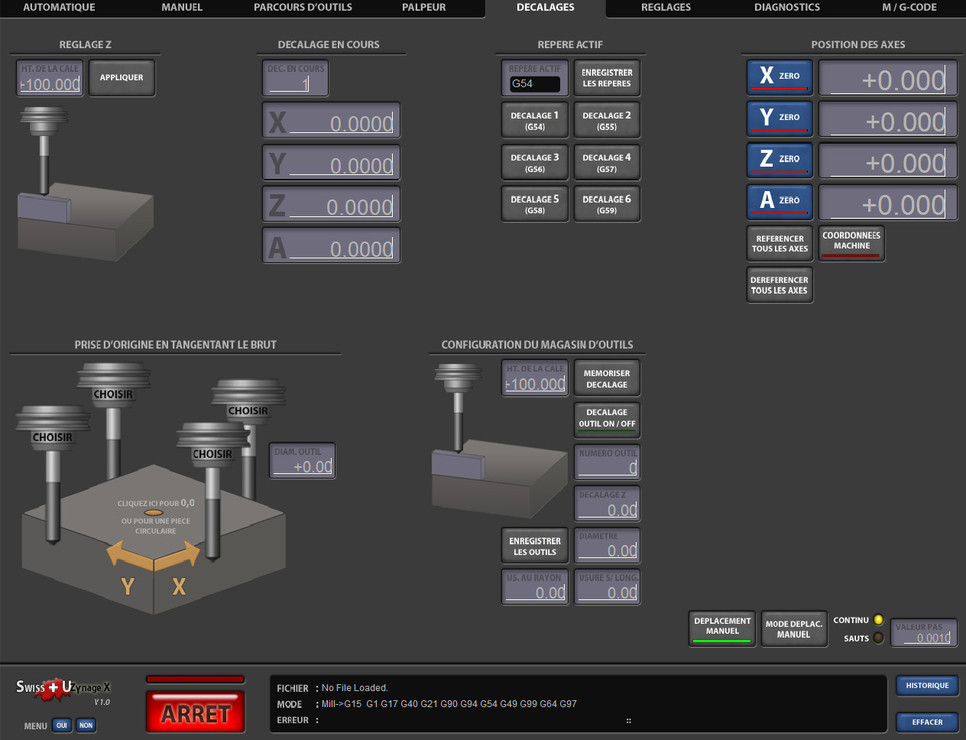Choose the leftmost CHOISIR tool on the stock
This screenshot has width=966, height=740.
(x=52, y=437)
